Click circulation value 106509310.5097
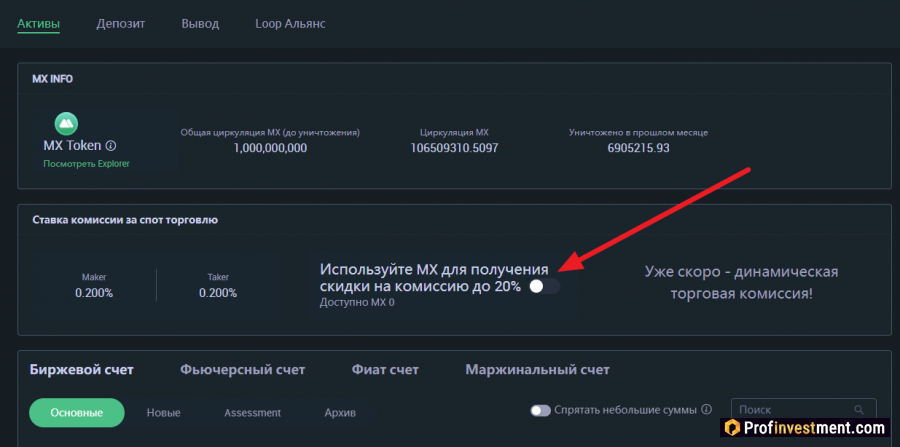 [454, 148]
